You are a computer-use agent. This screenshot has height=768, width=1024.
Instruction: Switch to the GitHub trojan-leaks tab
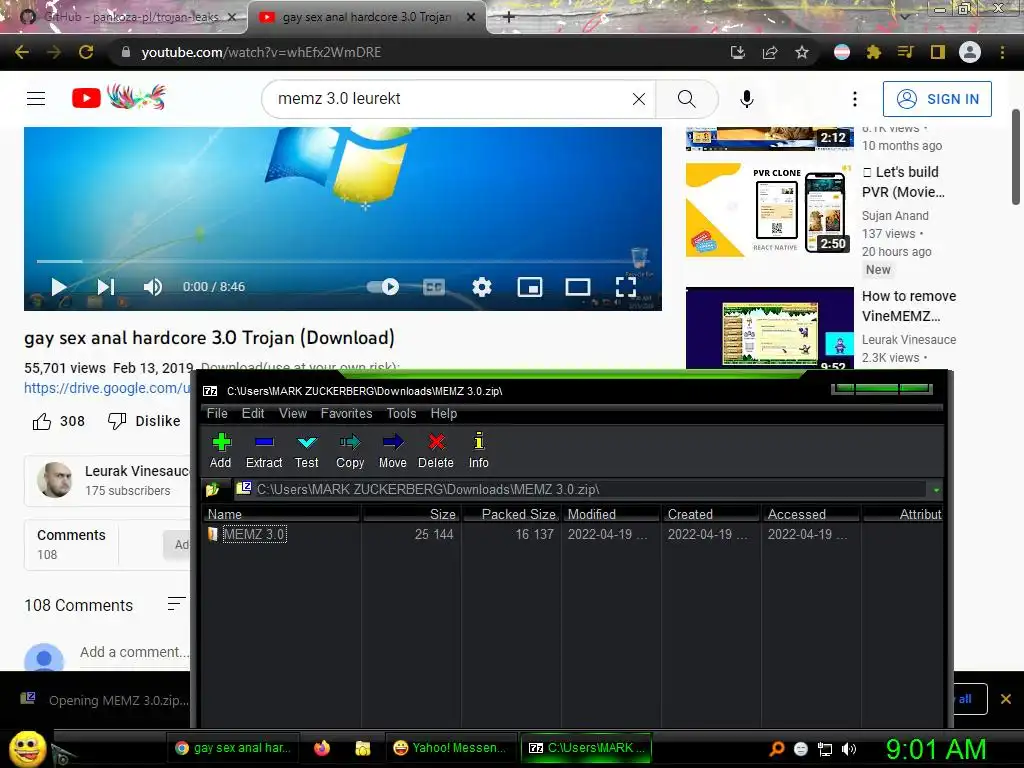click(124, 17)
